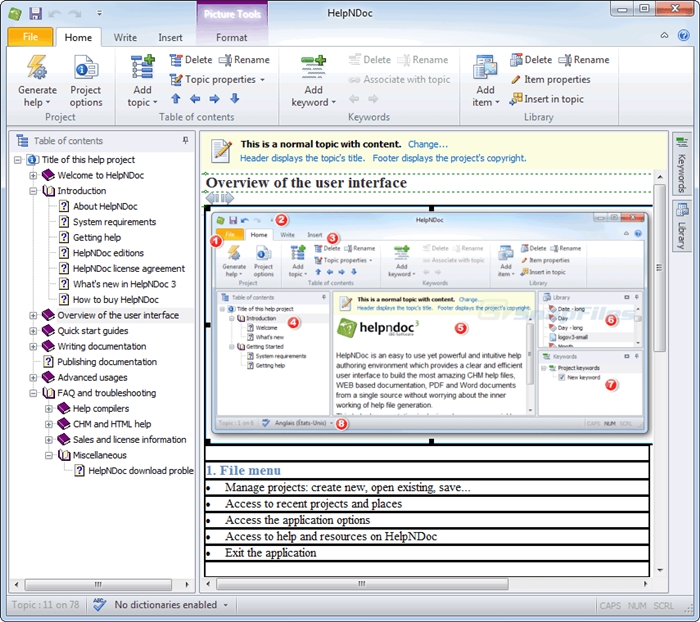Collapse the Miscellaneous node
The image size is (700, 622).
coord(49,455)
